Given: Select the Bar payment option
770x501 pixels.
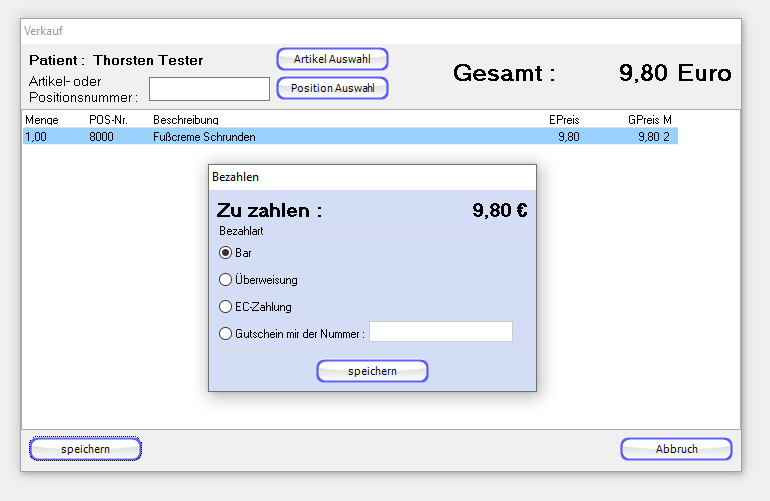Looking at the screenshot, I should (x=226, y=253).
